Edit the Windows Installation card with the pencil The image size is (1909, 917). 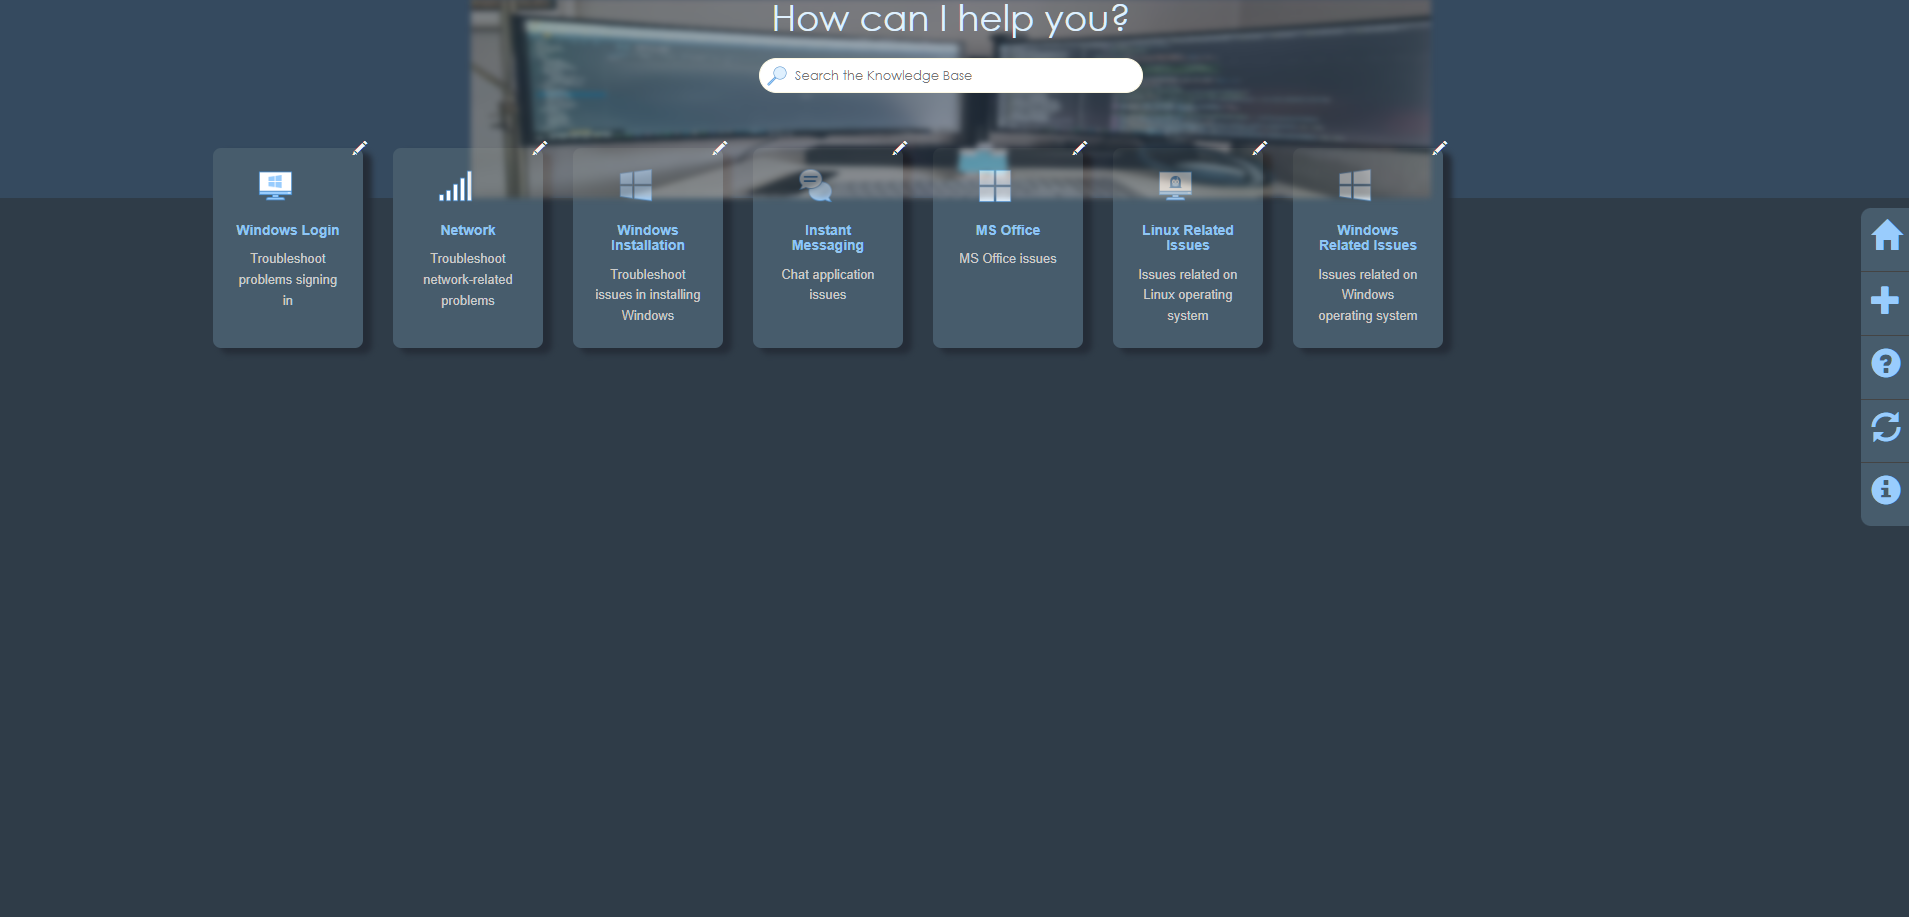pos(720,148)
